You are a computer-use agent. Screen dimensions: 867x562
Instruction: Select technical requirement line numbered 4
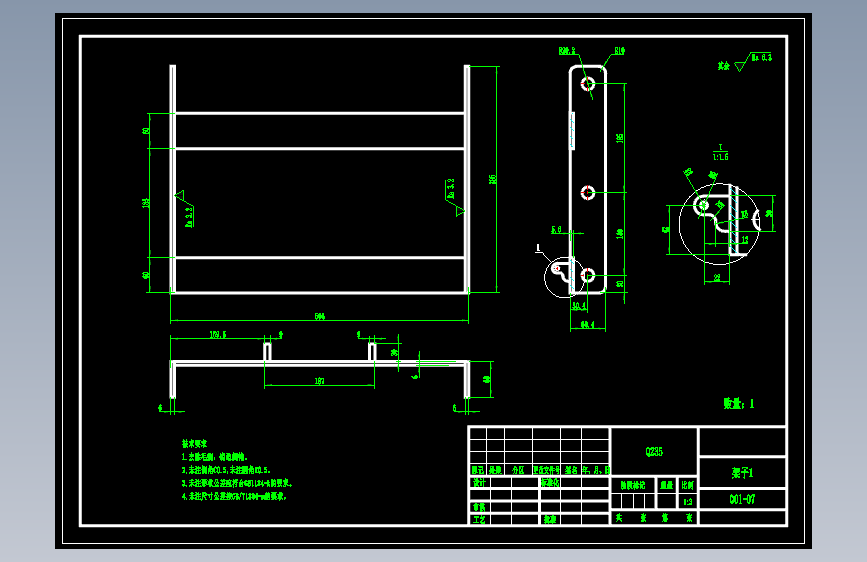234,497
